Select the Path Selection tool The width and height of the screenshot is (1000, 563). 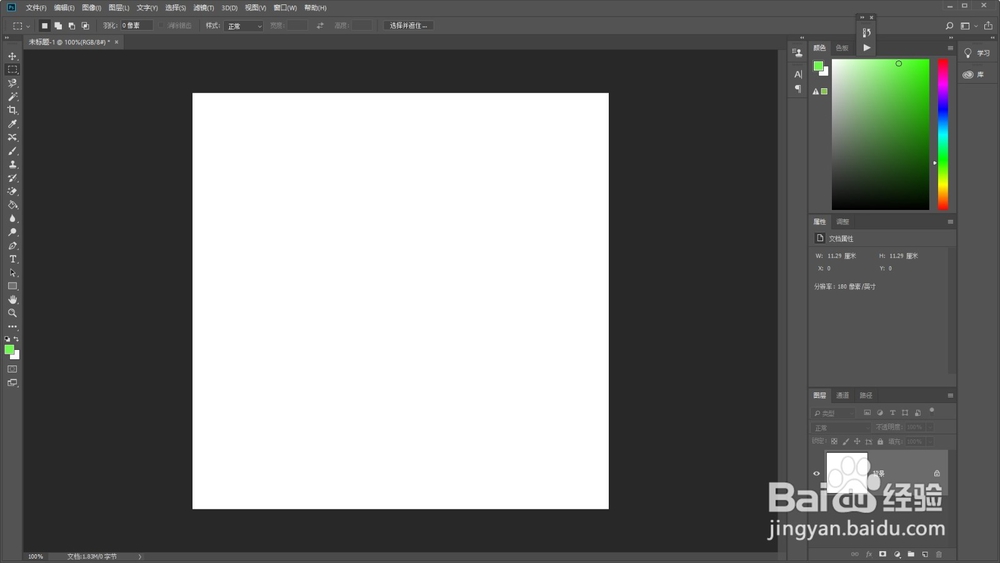(x=12, y=273)
